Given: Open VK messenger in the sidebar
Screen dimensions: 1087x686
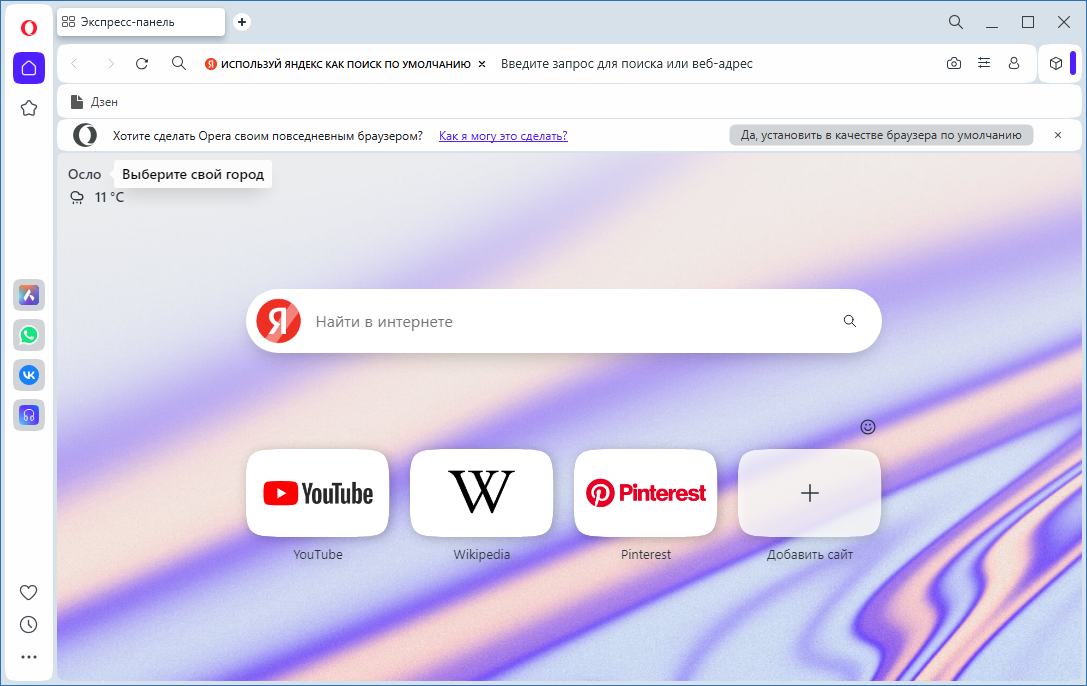Looking at the screenshot, I should 28,375.
